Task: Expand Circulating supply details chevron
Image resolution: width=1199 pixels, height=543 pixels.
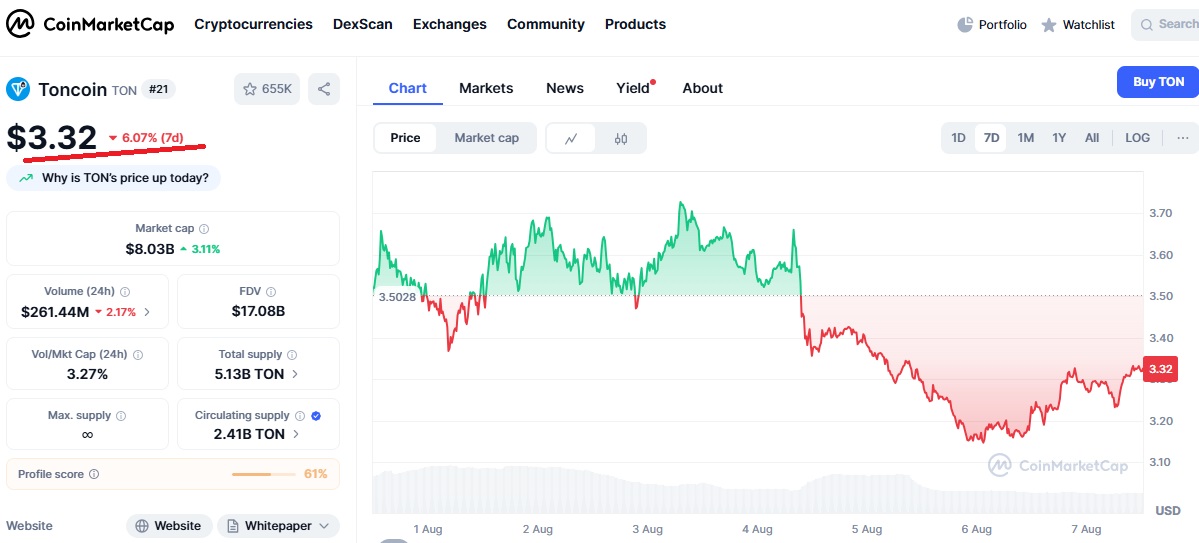Action: tap(296, 434)
